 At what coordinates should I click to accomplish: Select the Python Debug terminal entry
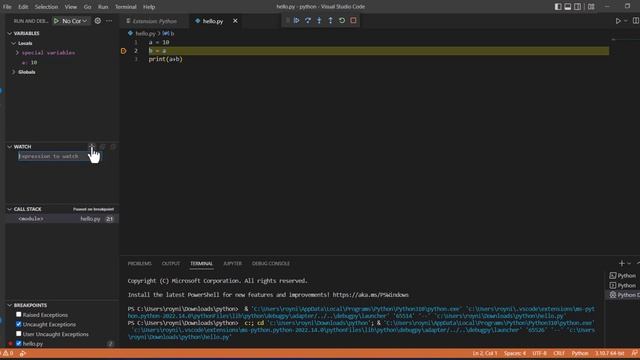[x=623, y=295]
